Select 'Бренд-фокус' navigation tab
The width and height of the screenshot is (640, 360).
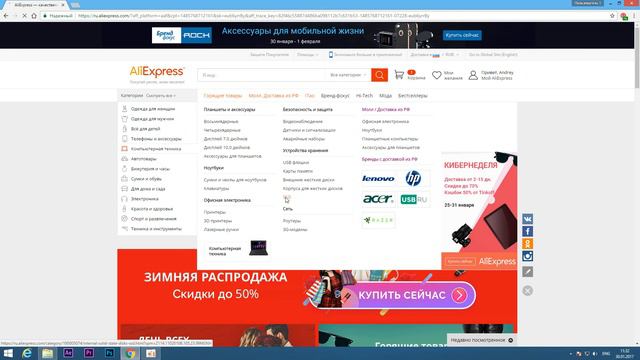pos(335,96)
